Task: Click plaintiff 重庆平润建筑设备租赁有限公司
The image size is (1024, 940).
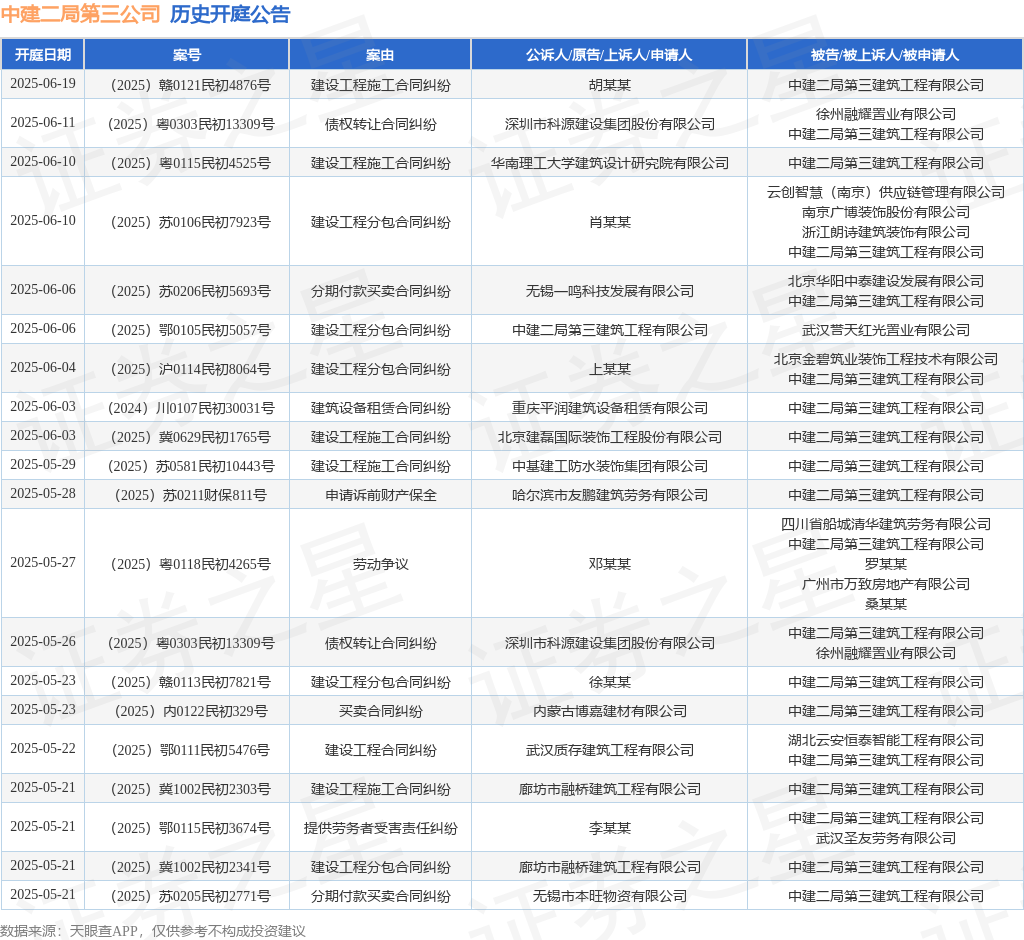Action: tap(610, 408)
